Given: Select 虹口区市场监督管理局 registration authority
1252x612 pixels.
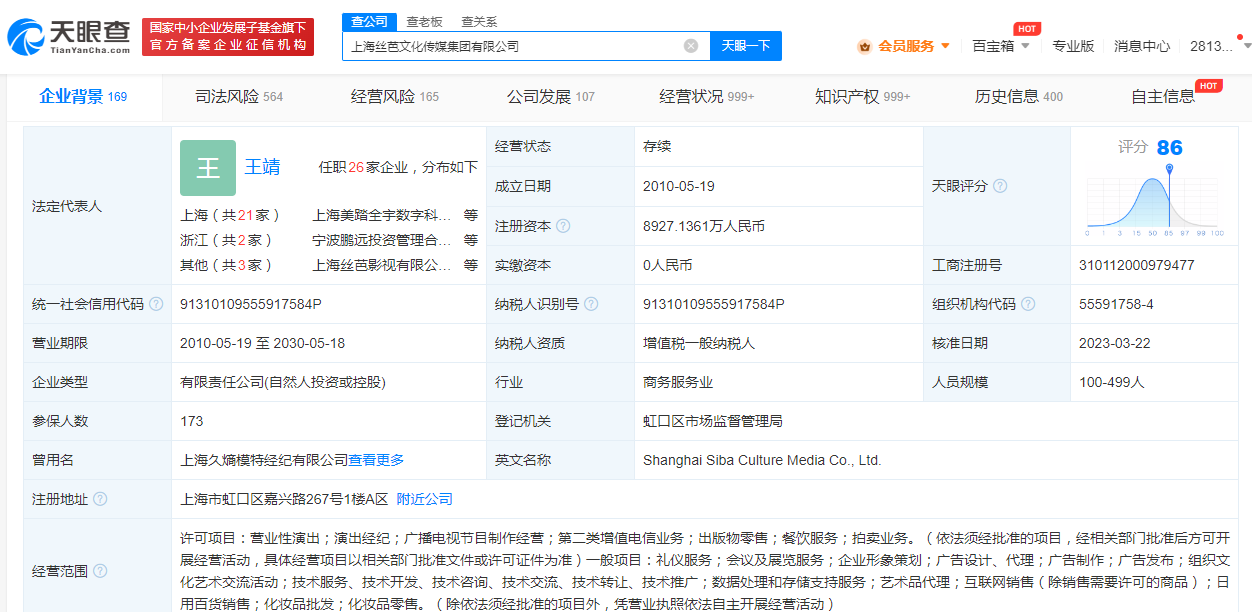Looking at the screenshot, I should pyautogui.click(x=713, y=421).
